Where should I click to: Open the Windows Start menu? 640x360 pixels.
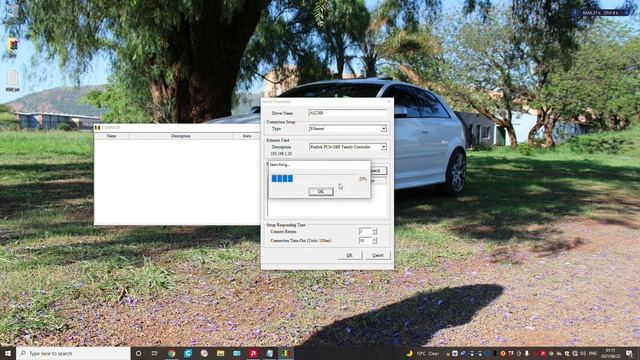click(8, 353)
